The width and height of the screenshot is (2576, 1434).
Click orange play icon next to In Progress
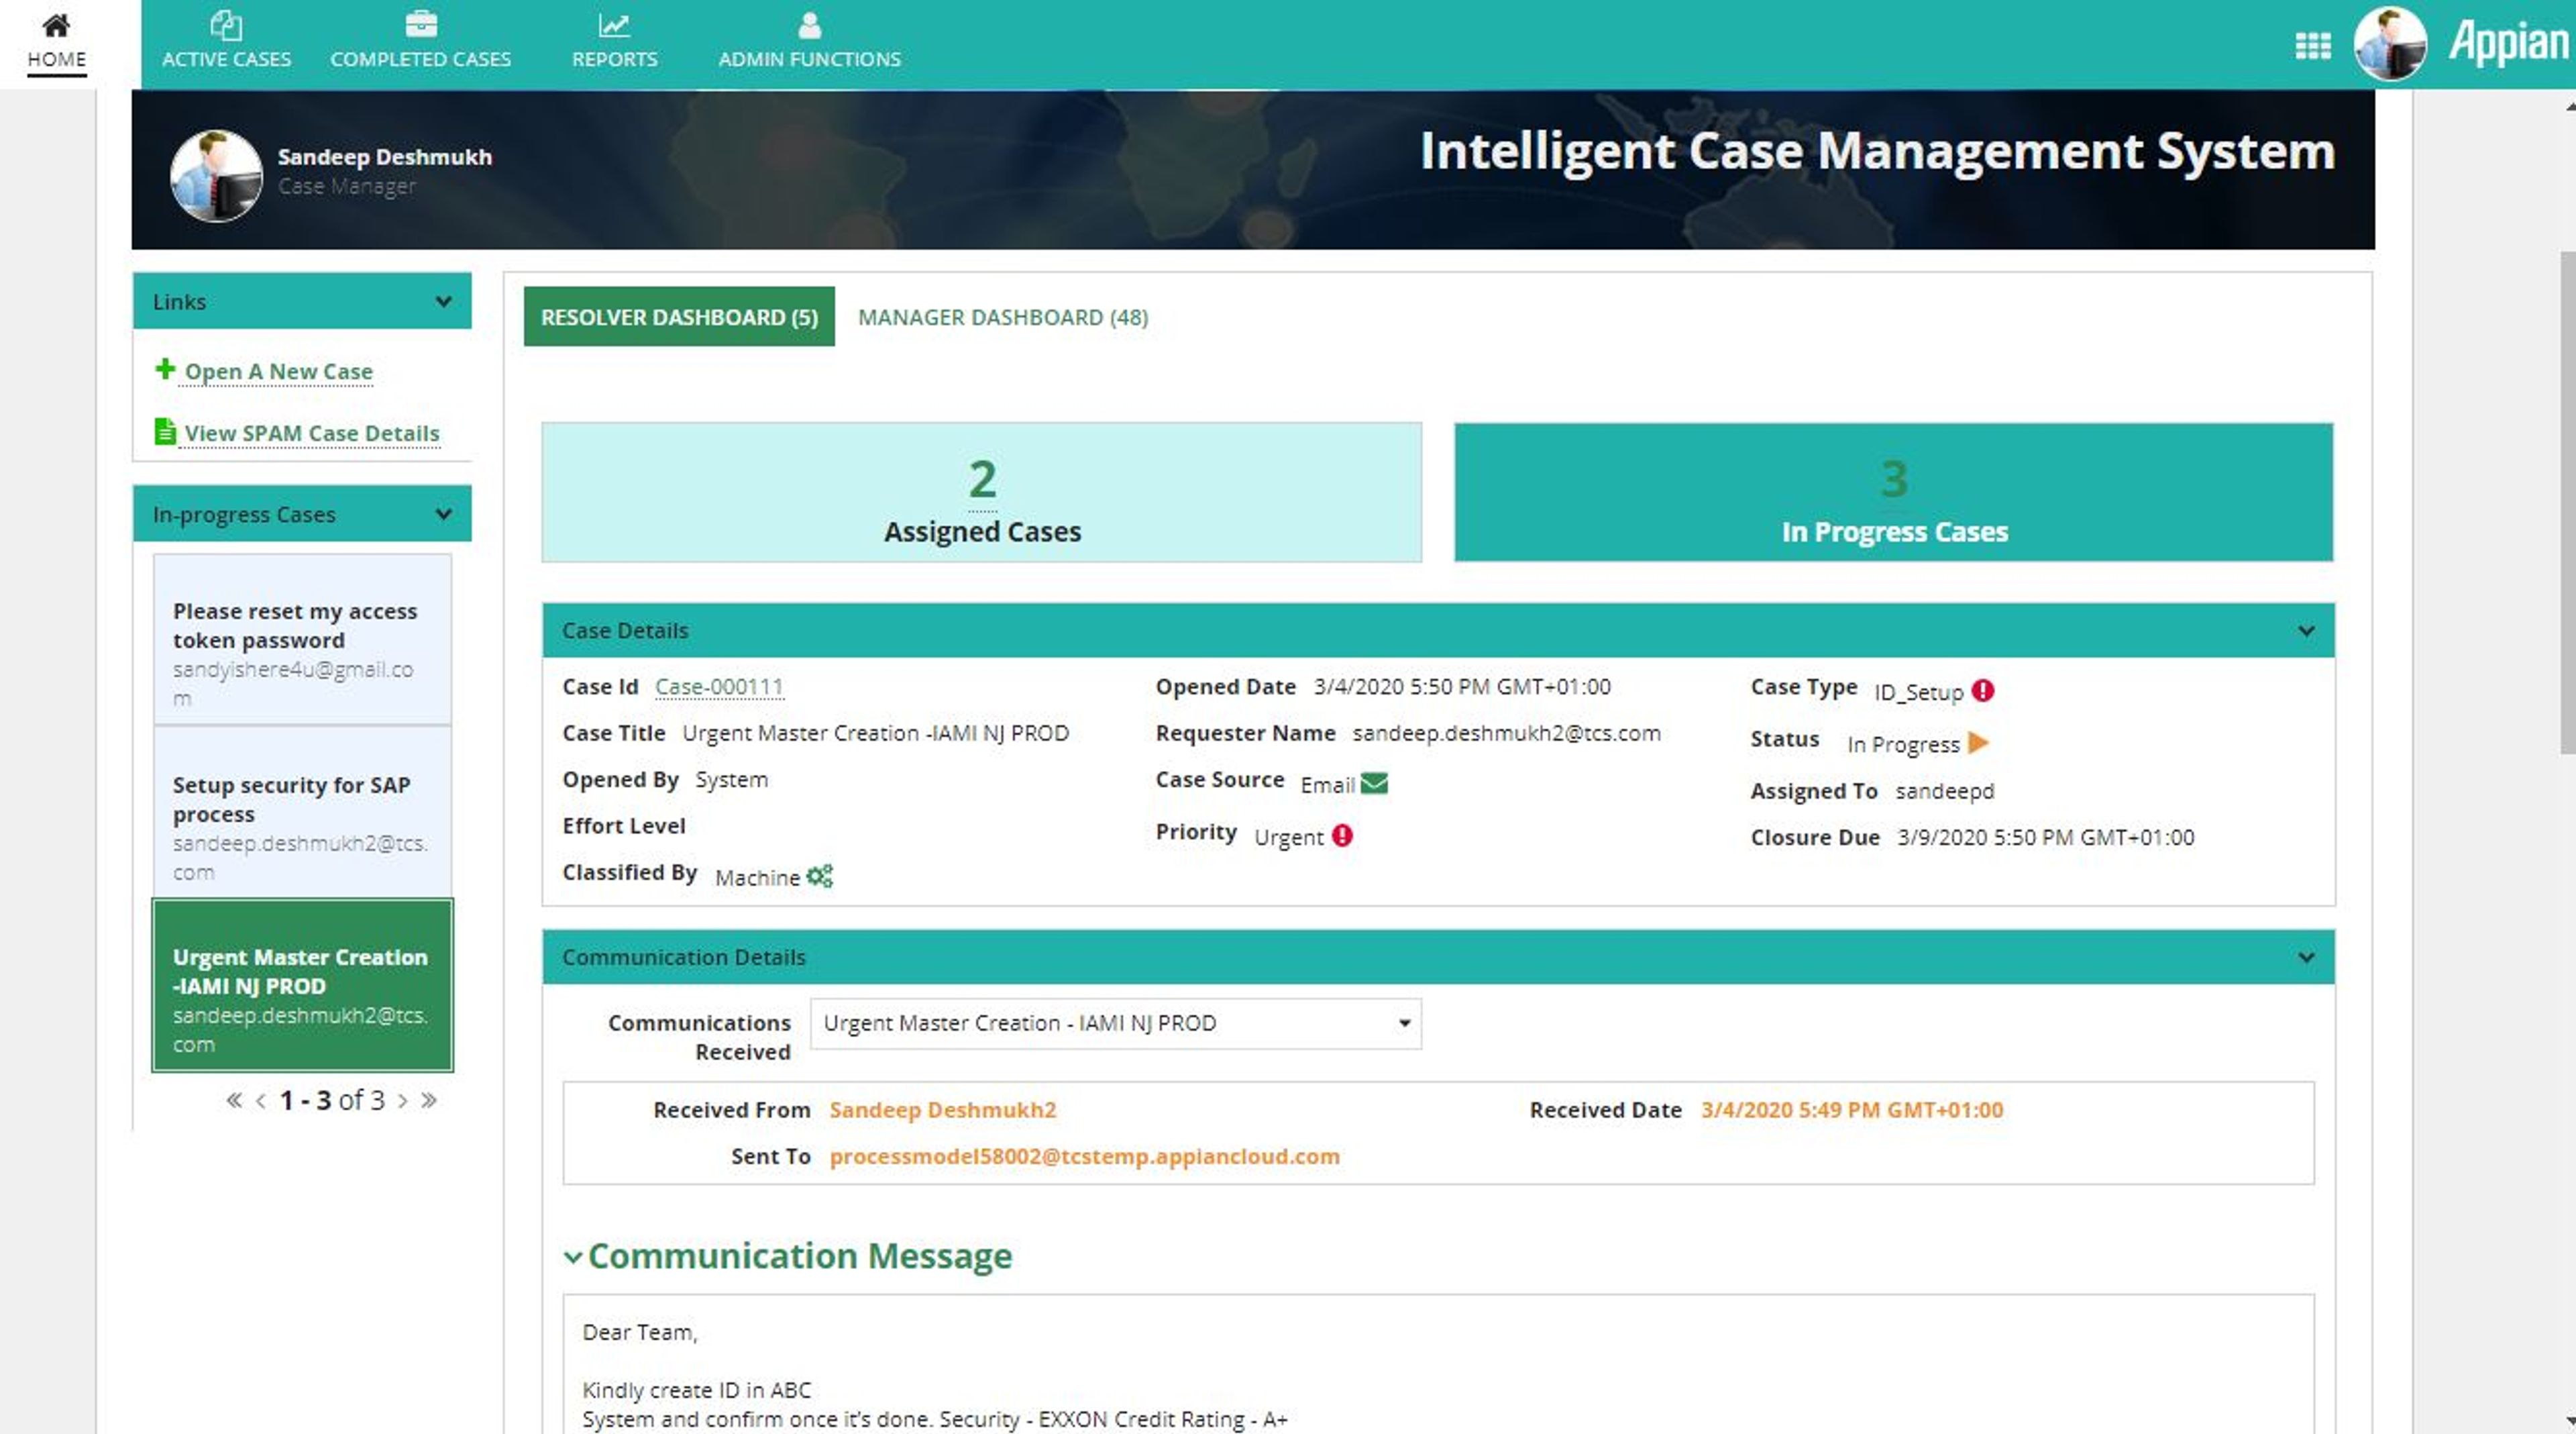pyautogui.click(x=1977, y=742)
